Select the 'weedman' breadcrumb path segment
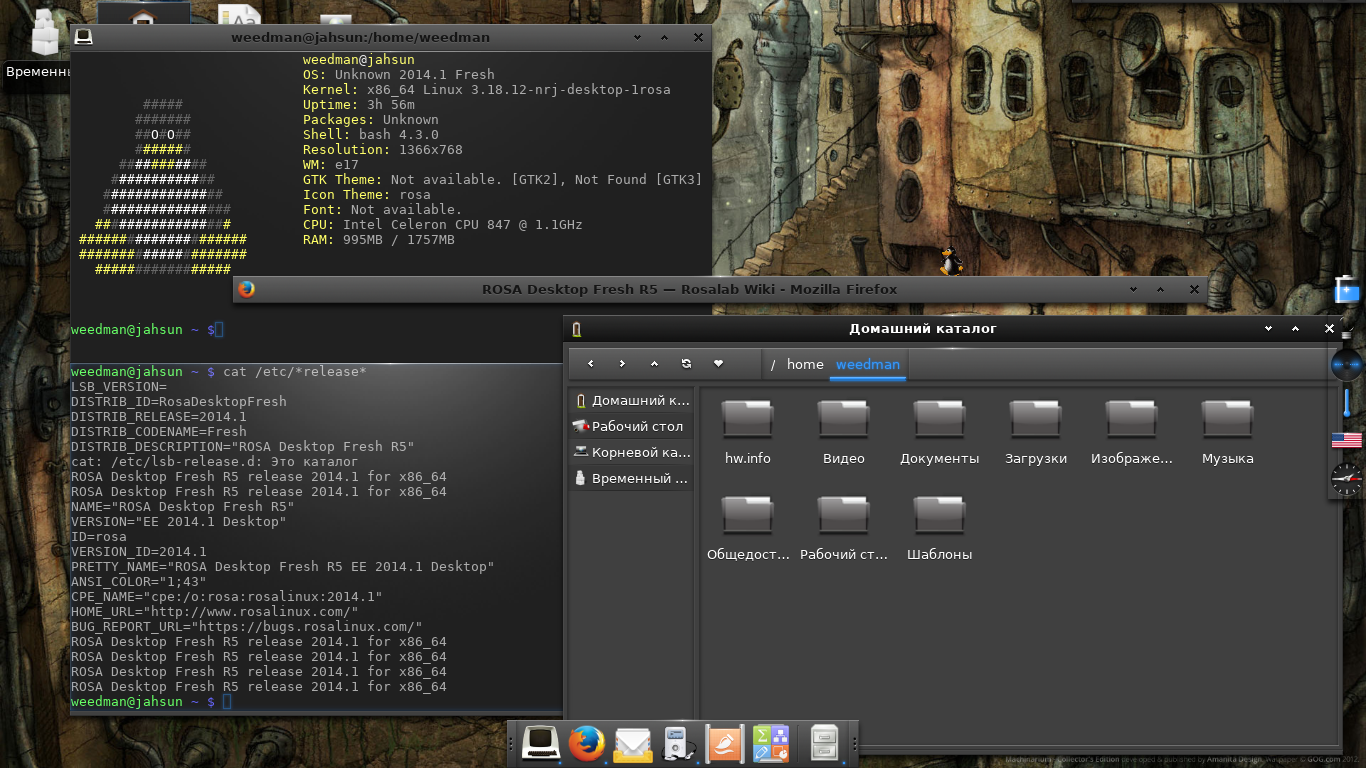Screen dimensions: 1366x768 pyautogui.click(x=868, y=365)
